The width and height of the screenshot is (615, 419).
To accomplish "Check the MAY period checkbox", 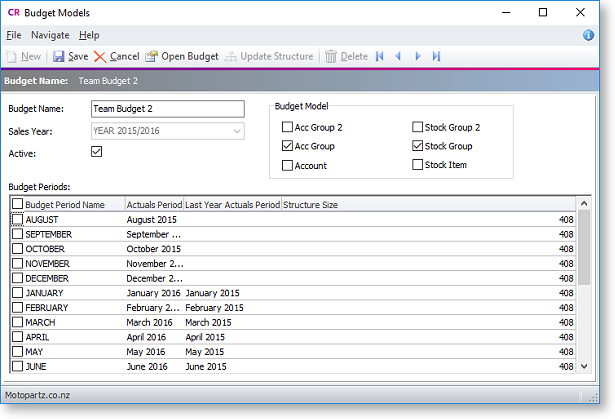I will tap(17, 351).
